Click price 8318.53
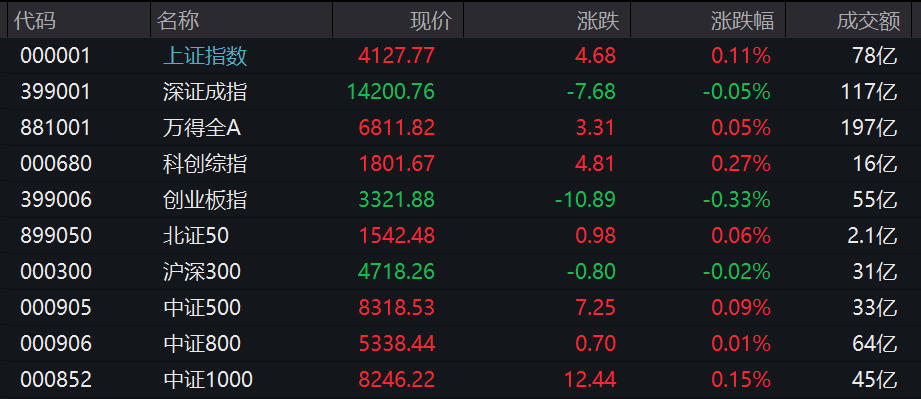This screenshot has width=921, height=399. (x=396, y=307)
